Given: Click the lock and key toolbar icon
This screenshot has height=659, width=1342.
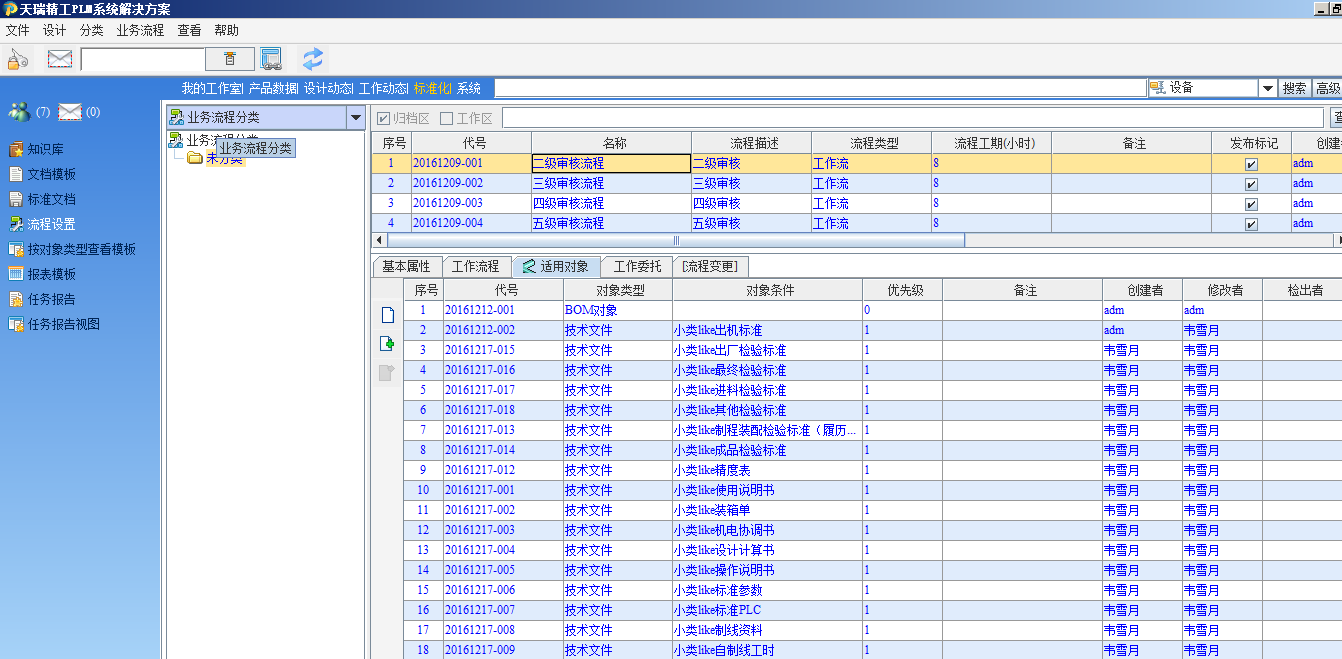Looking at the screenshot, I should coord(18,59).
